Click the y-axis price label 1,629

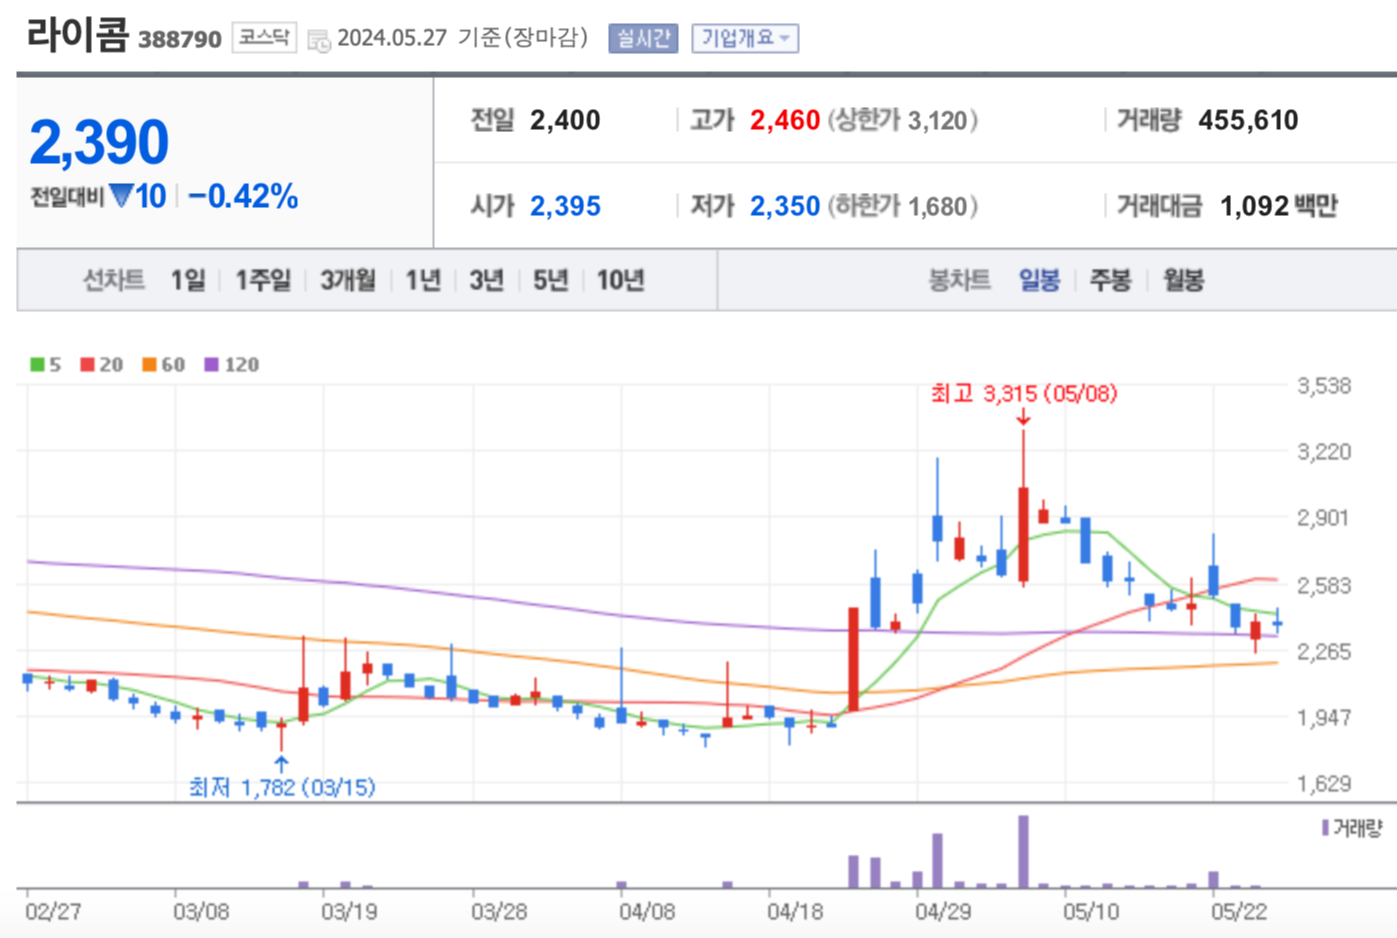point(1324,784)
